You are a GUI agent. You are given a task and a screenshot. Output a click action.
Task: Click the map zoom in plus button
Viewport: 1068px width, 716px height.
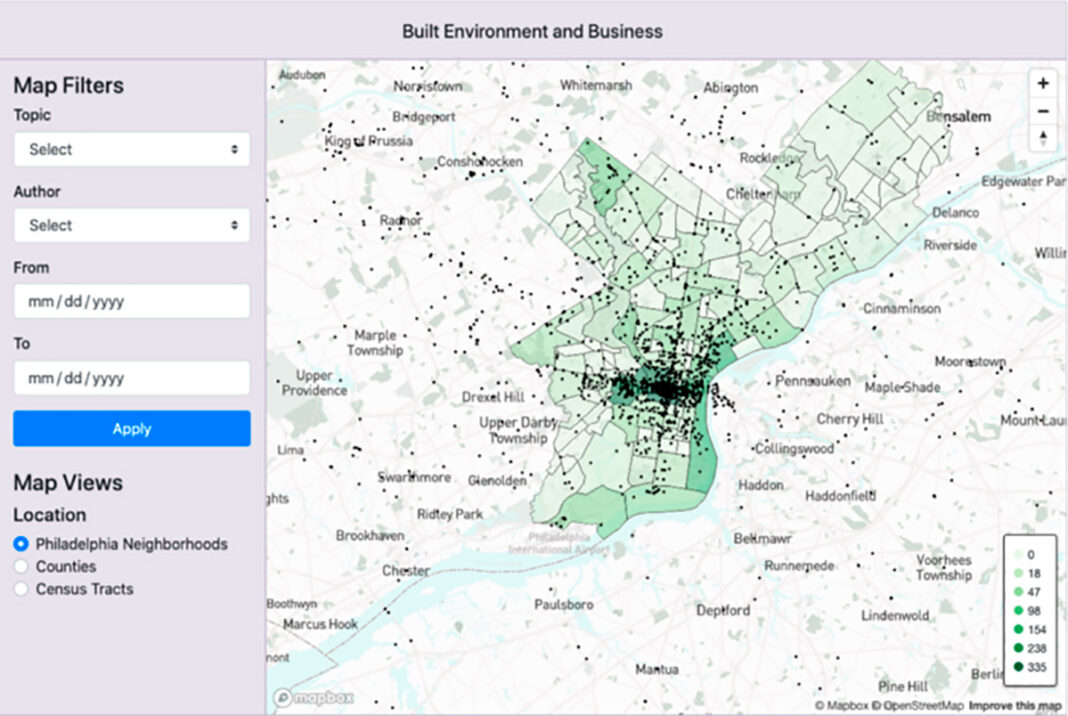(1043, 84)
